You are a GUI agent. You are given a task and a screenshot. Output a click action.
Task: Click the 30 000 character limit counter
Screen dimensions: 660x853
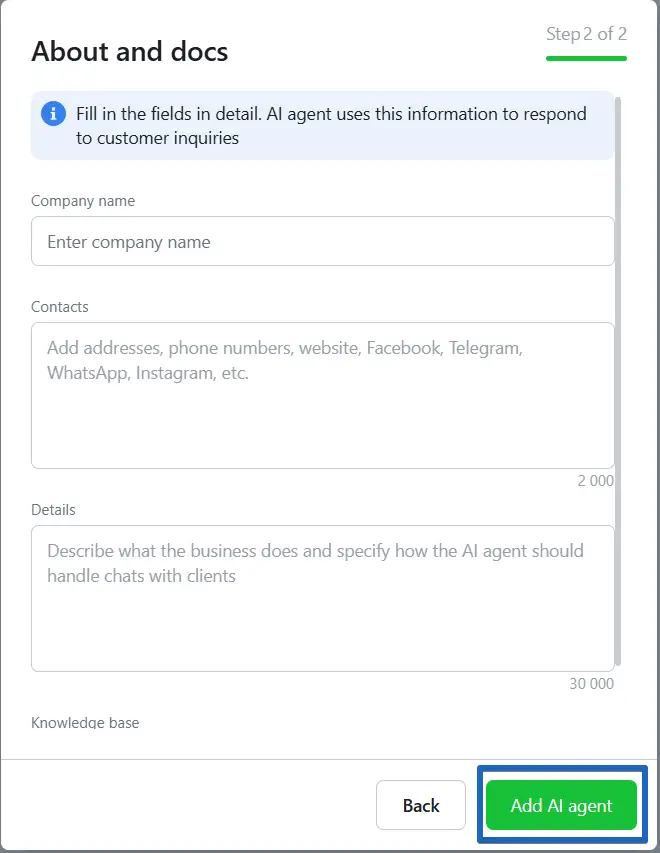[592, 684]
